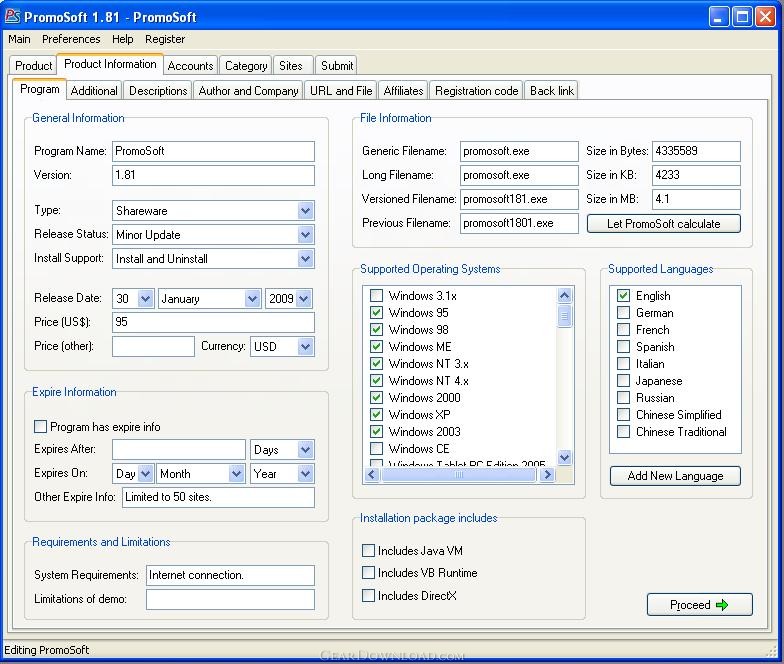
Task: Open the Additional sub-tab
Action: tap(94, 90)
